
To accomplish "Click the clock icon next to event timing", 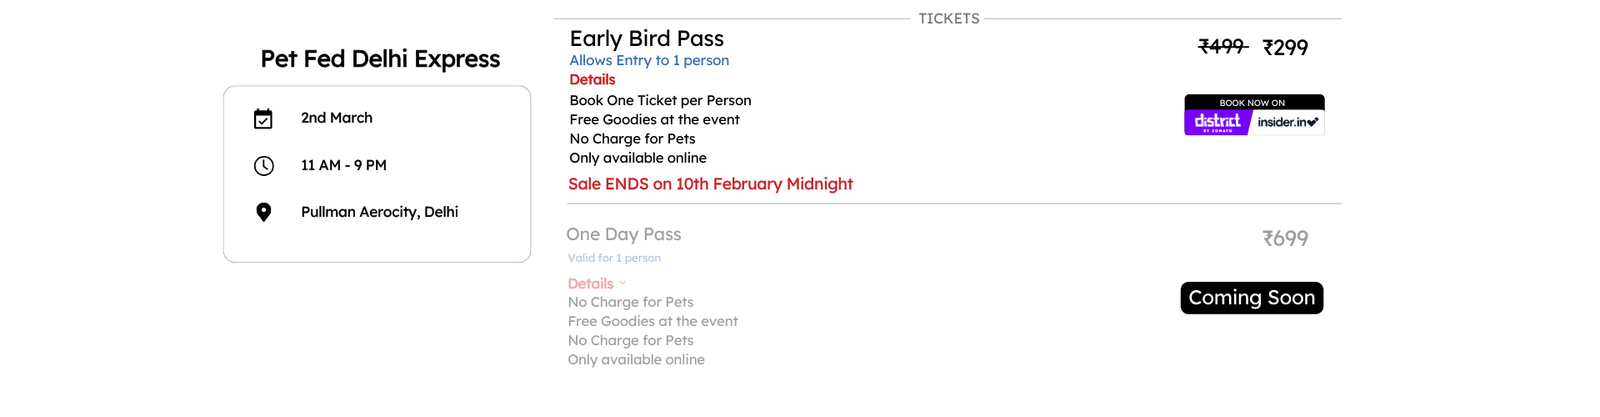I will pyautogui.click(x=264, y=166).
